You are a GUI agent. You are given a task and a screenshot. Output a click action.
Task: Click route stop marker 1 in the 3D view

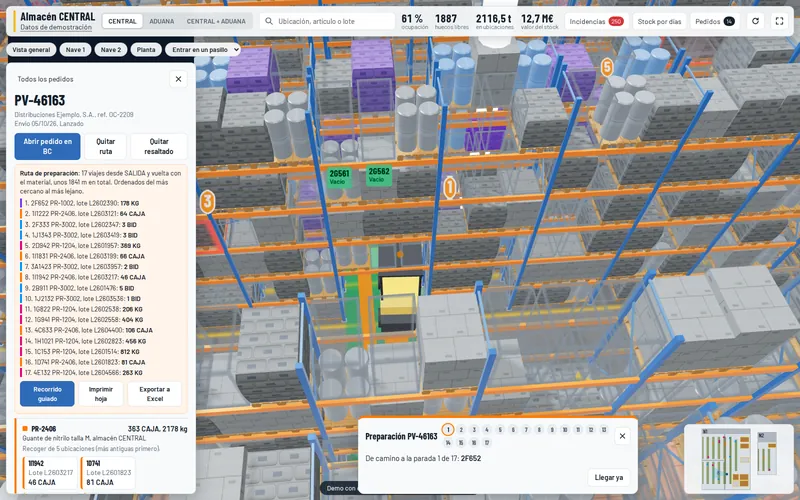449,188
